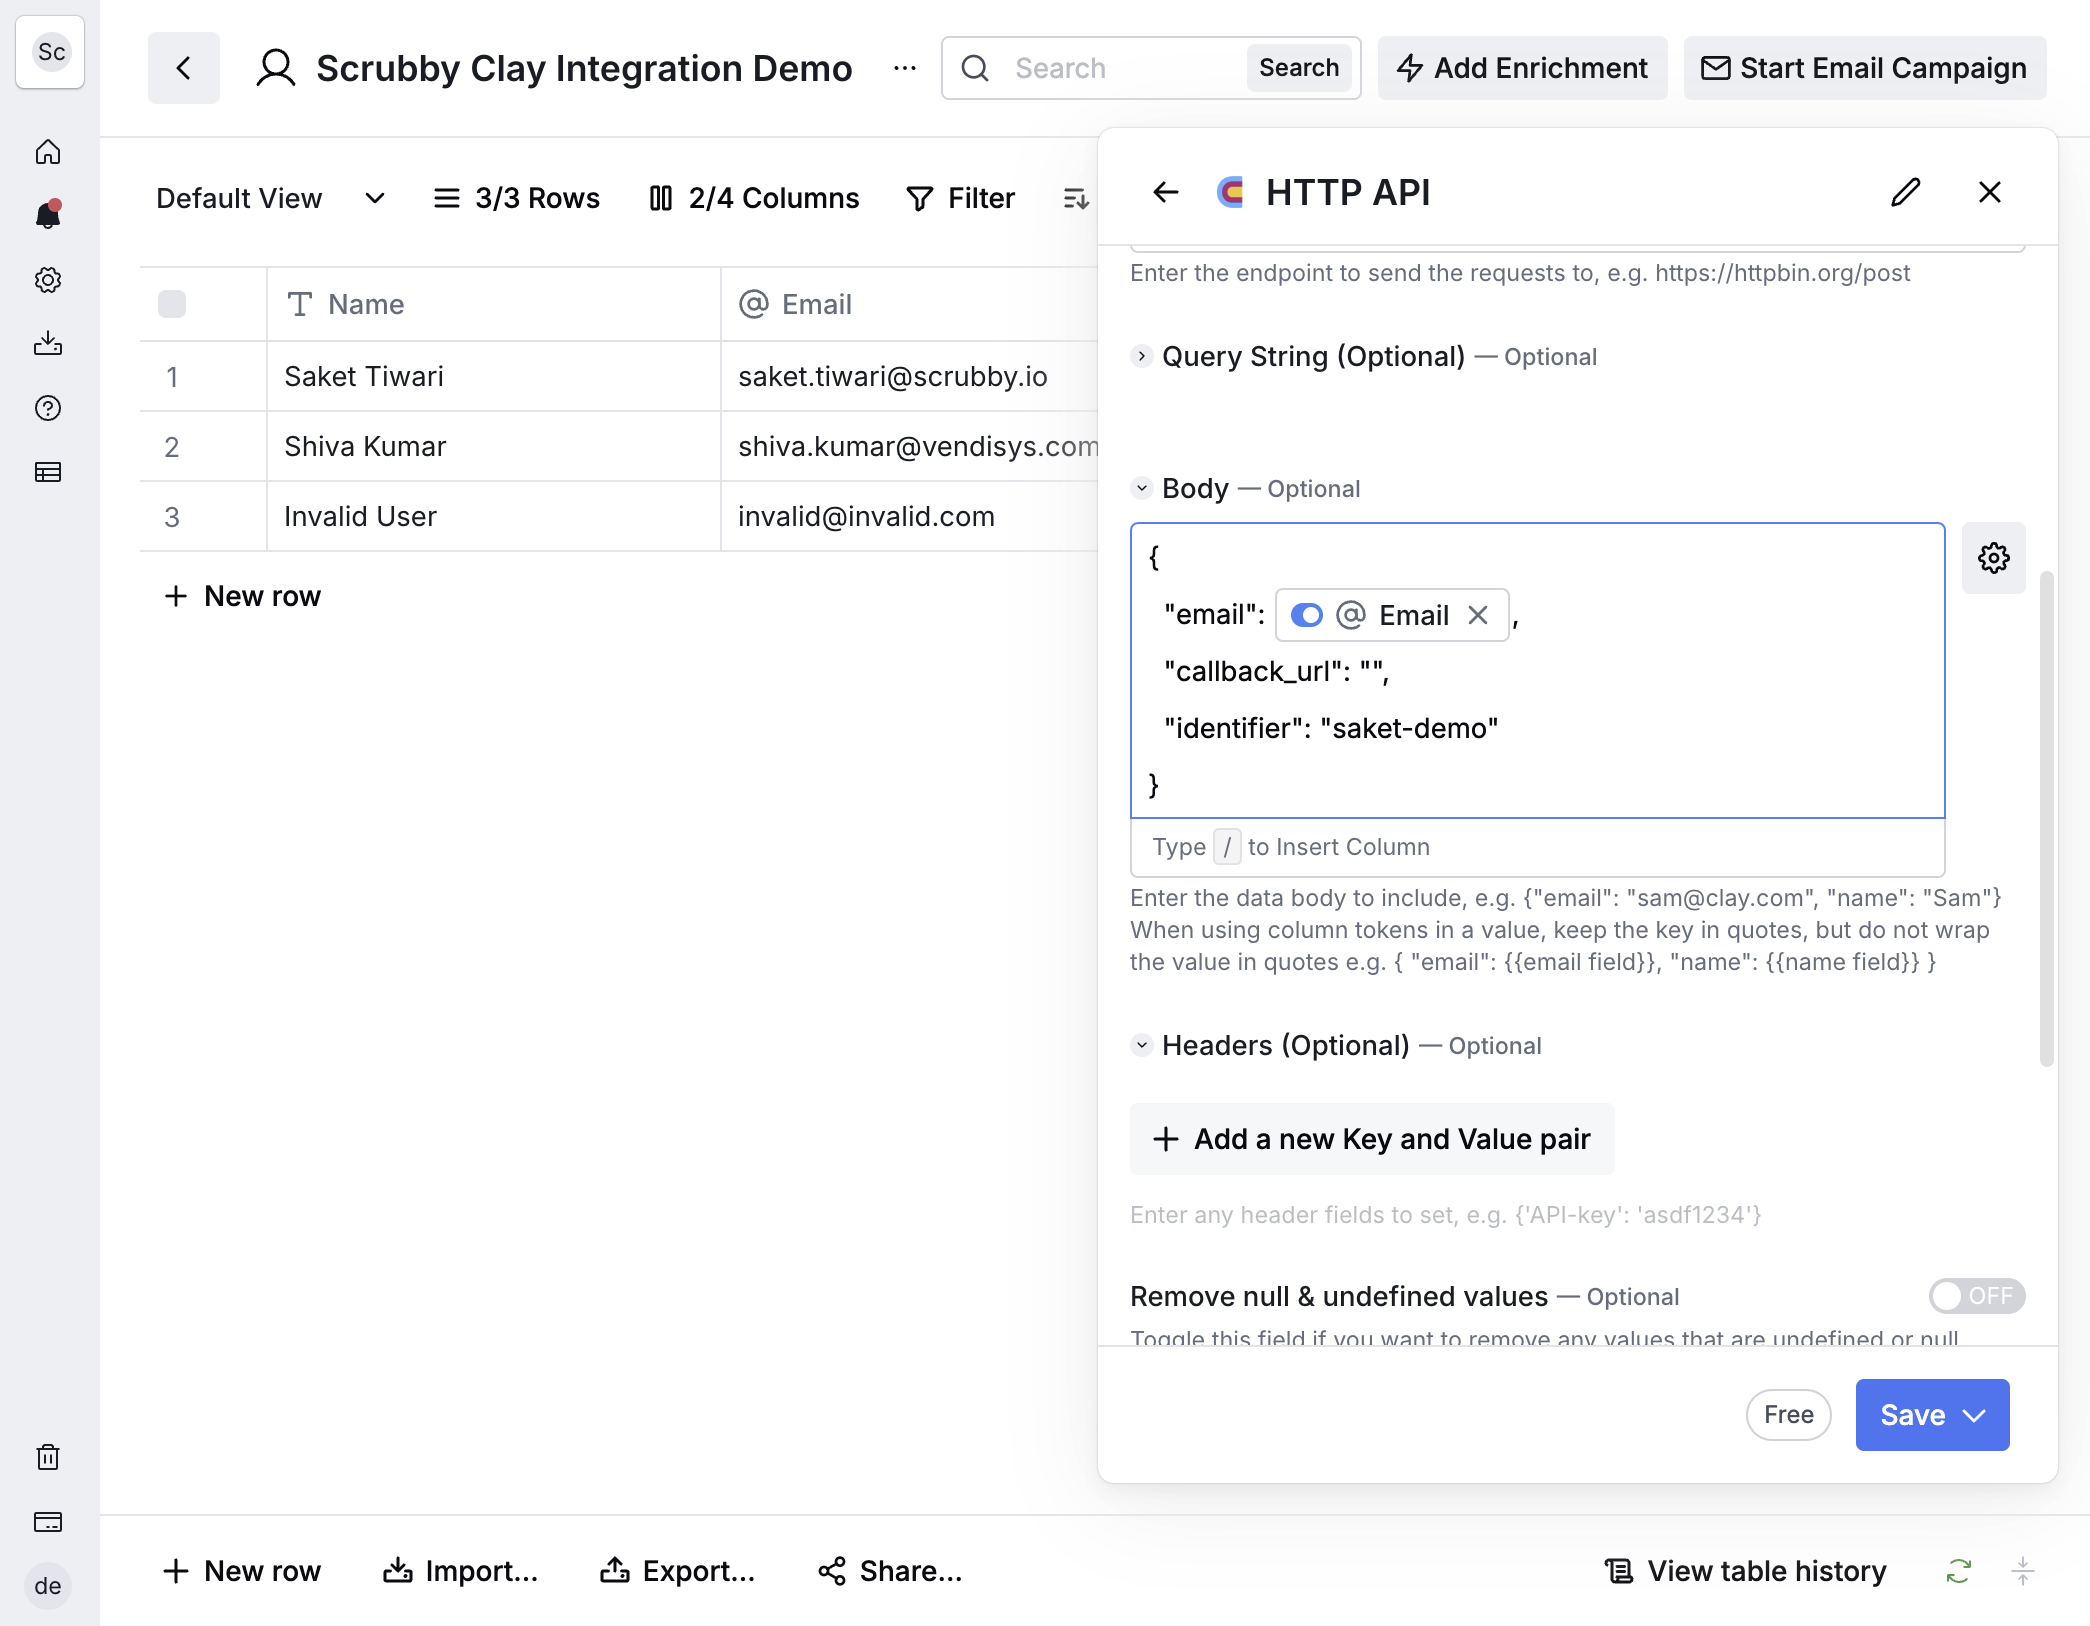Click Add Enrichment button
Image resolution: width=2090 pixels, height=1626 pixels.
click(x=1522, y=68)
